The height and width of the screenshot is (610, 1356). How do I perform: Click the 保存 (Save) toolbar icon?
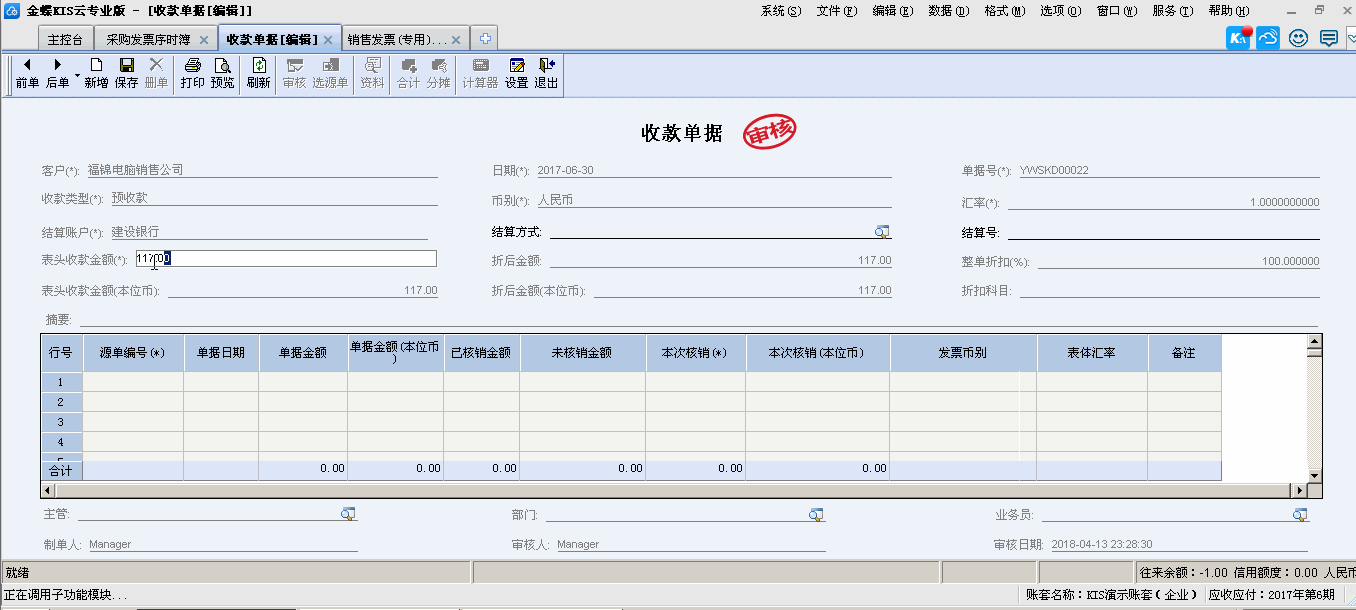tap(126, 73)
